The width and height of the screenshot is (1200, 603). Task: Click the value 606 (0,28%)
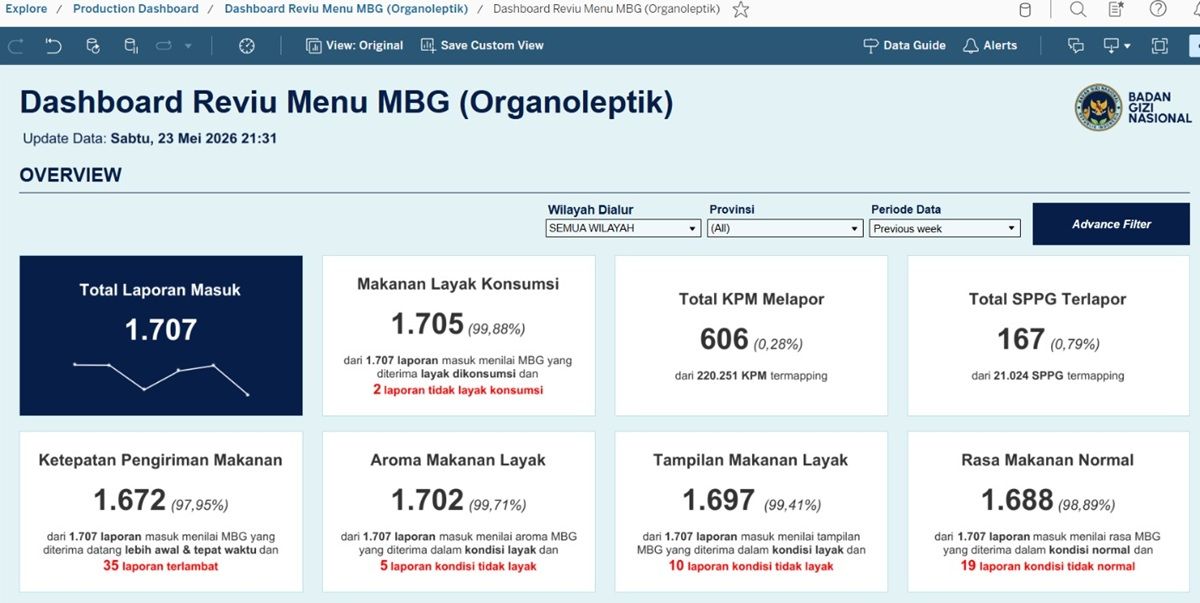pyautogui.click(x=751, y=340)
